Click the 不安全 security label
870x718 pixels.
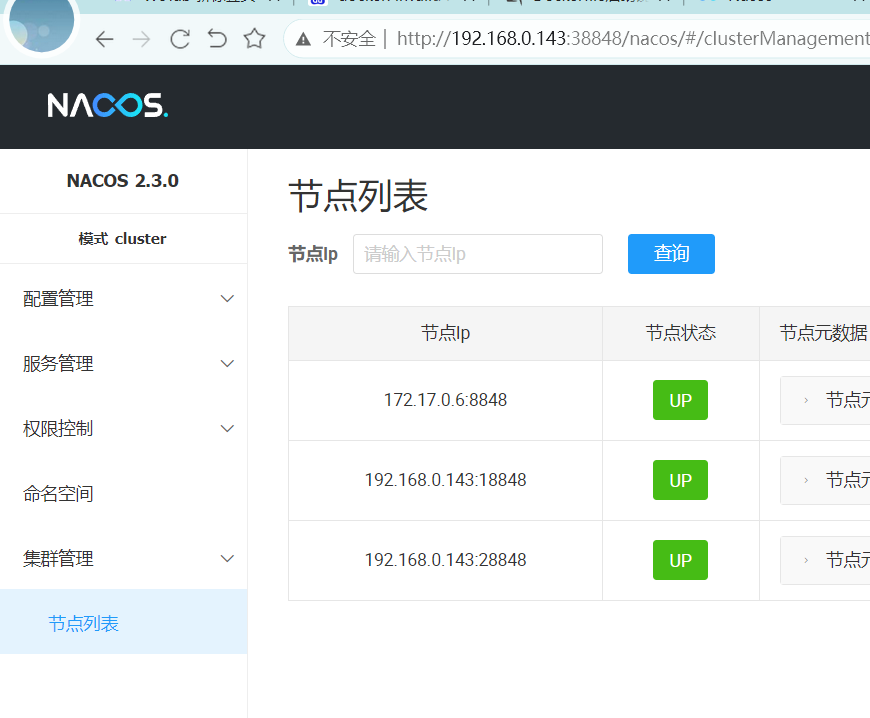point(349,39)
